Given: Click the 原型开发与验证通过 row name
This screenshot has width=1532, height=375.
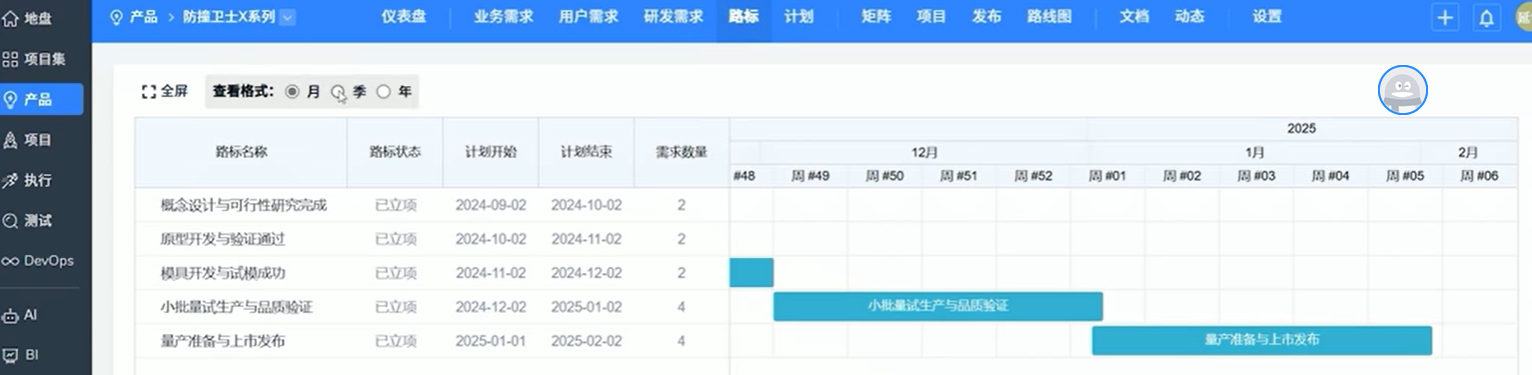Looking at the screenshot, I should pos(223,239).
